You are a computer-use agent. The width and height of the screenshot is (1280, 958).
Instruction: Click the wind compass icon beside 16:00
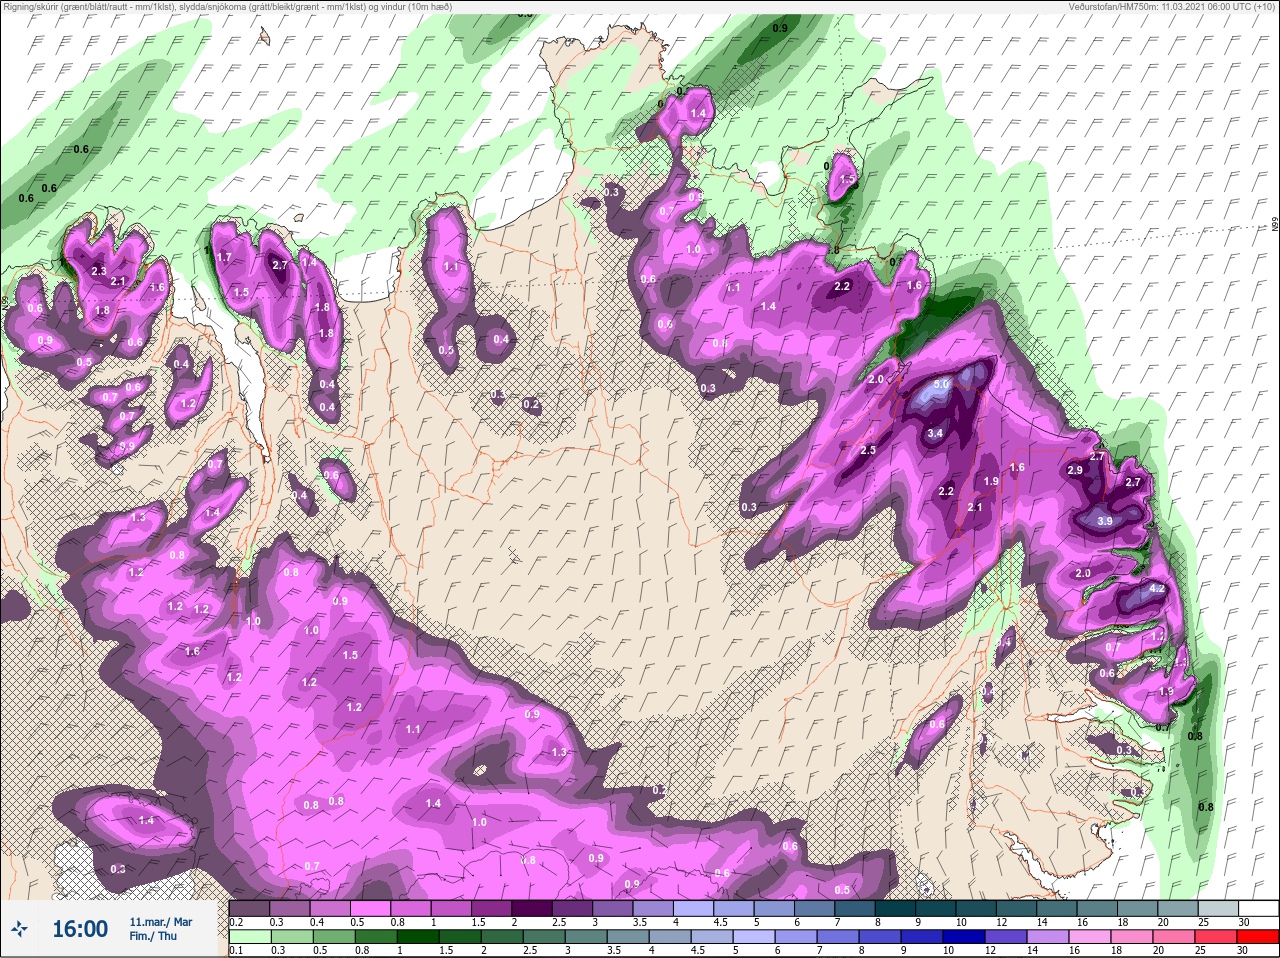[19, 930]
